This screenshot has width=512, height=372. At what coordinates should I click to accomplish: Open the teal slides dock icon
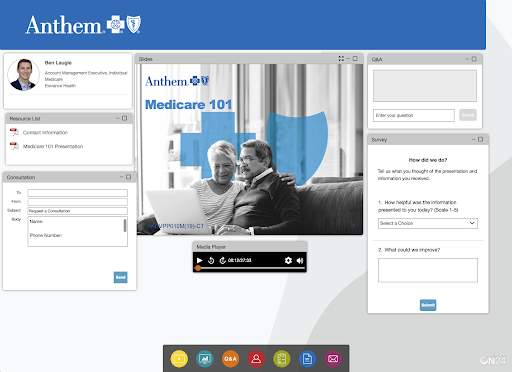pyautogui.click(x=205, y=359)
